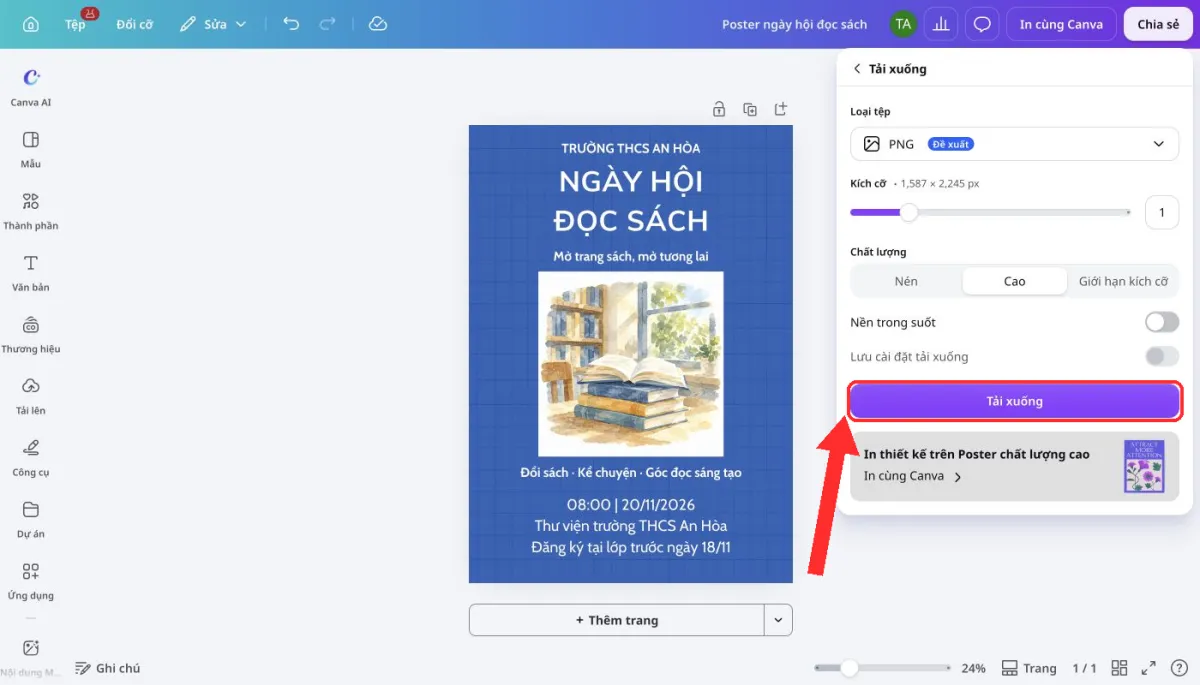Open the Đổi cỡ resize menu
Viewport: 1200px width, 685px height.
pyautogui.click(x=134, y=24)
